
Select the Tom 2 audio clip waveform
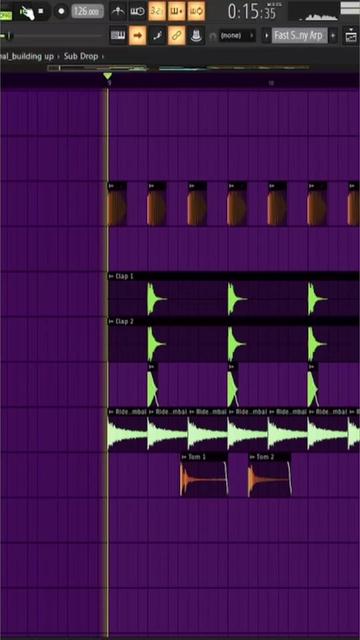pos(270,479)
